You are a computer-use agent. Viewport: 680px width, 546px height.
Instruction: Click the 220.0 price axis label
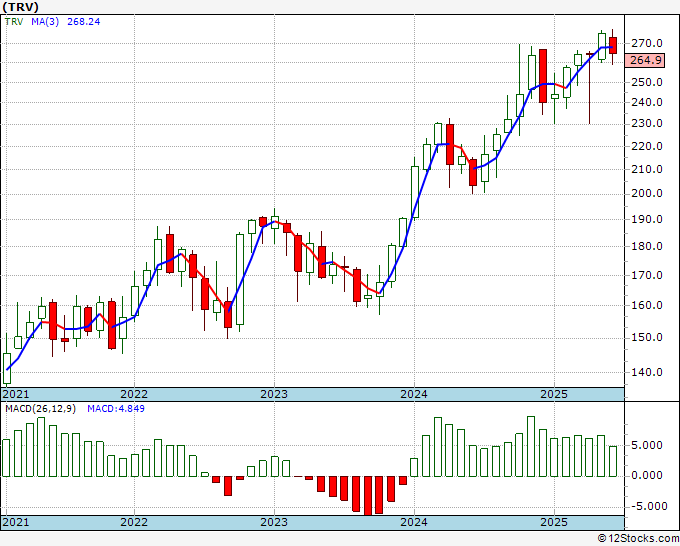[x=647, y=147]
